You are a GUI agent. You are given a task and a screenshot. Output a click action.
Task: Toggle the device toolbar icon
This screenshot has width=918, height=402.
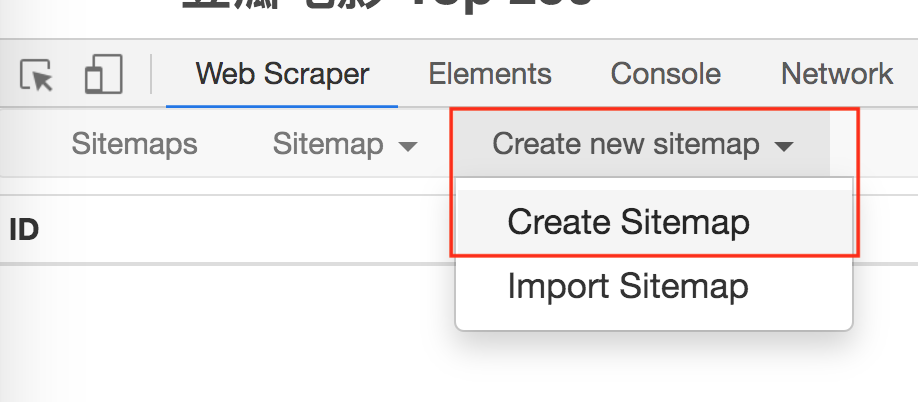[102, 74]
